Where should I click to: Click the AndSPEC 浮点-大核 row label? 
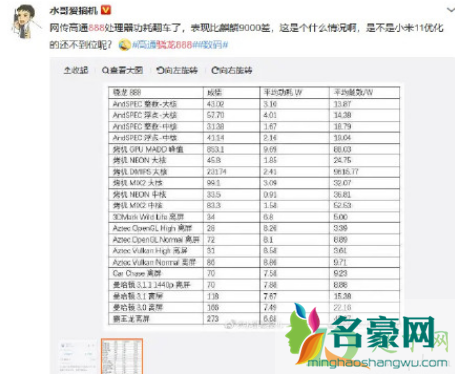(145, 115)
